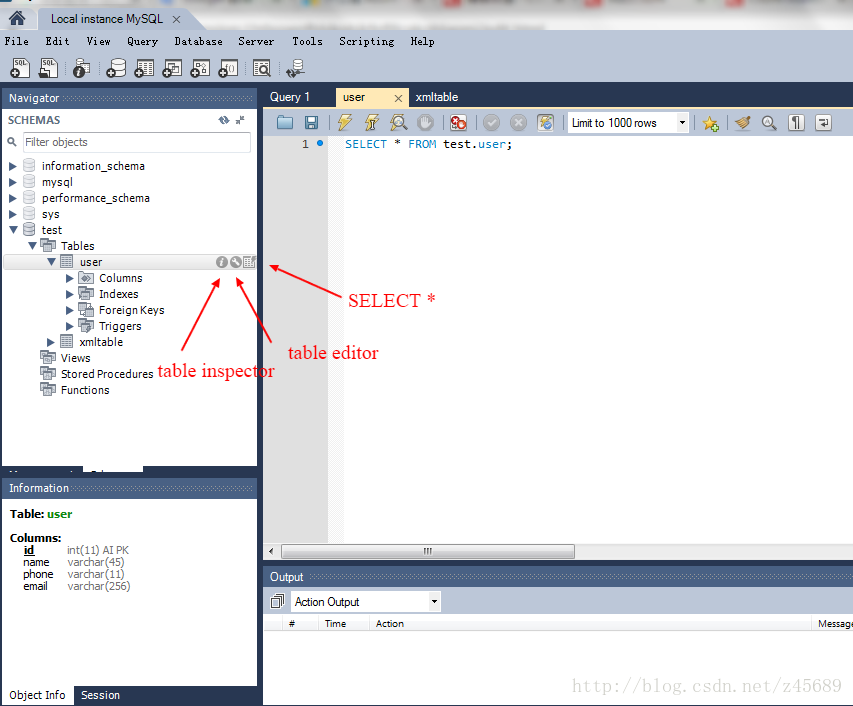Image resolution: width=853 pixels, height=706 pixels.
Task: Open the Scripting menu
Action: pyautogui.click(x=367, y=41)
